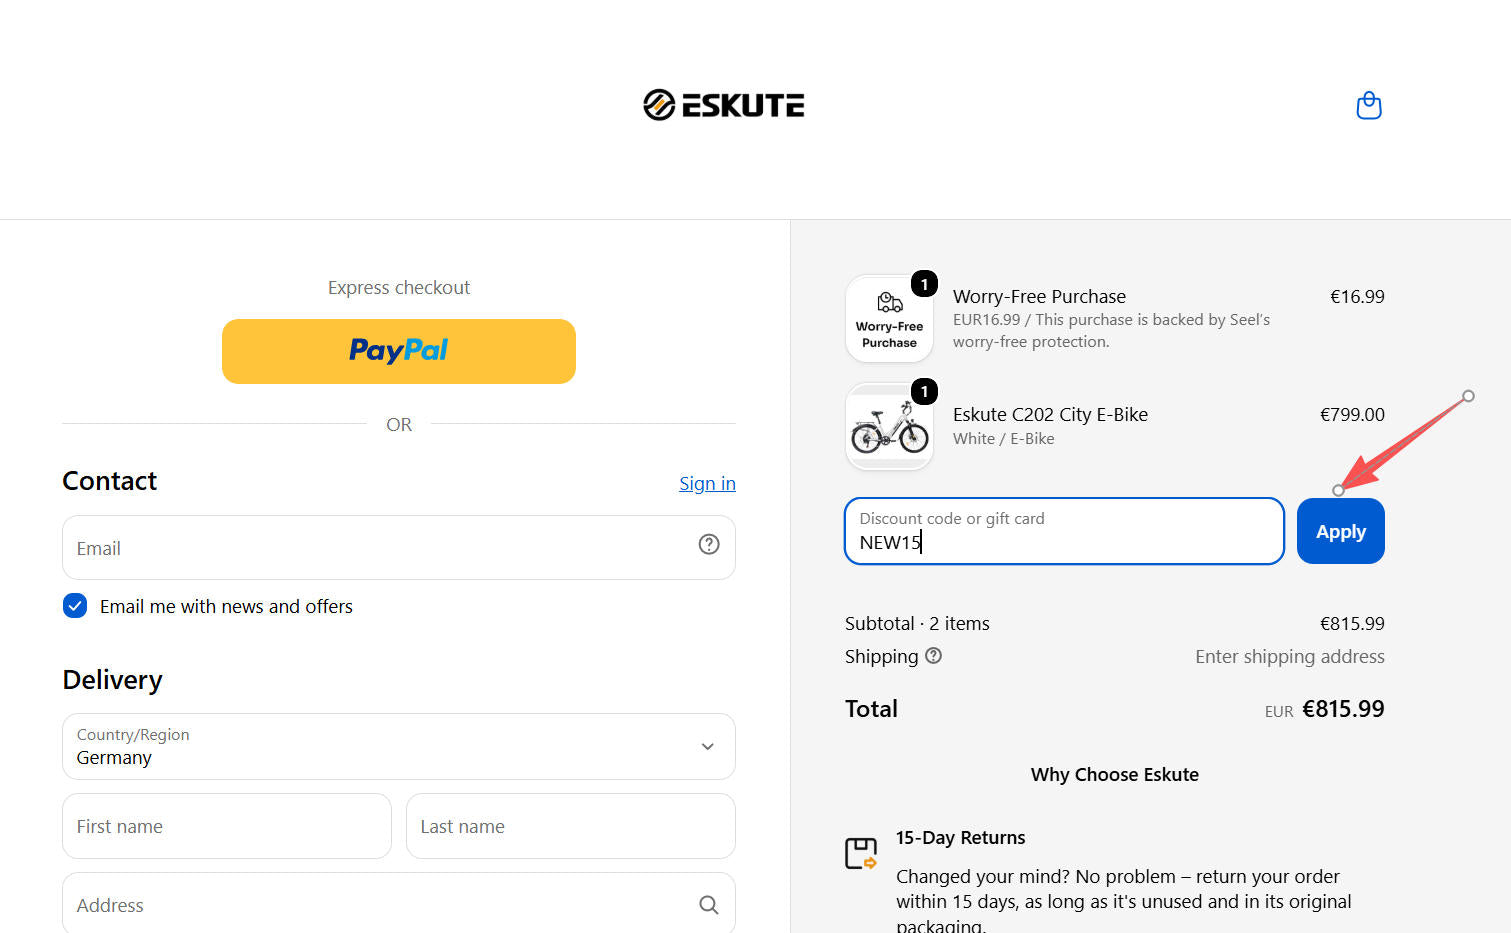Apply the NEW15 discount code
Viewport: 1511px width, 933px height.
[1340, 531]
